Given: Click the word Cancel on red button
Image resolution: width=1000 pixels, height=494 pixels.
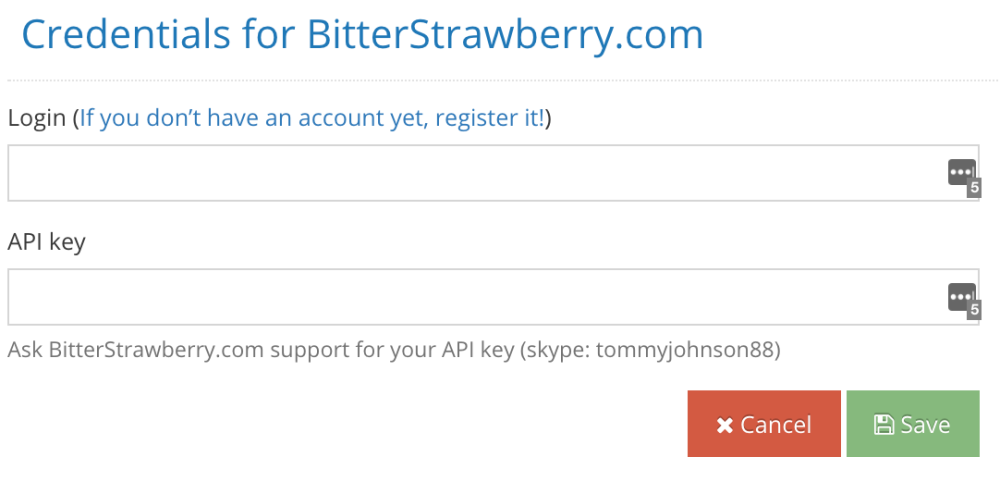Looking at the screenshot, I should (x=776, y=425).
